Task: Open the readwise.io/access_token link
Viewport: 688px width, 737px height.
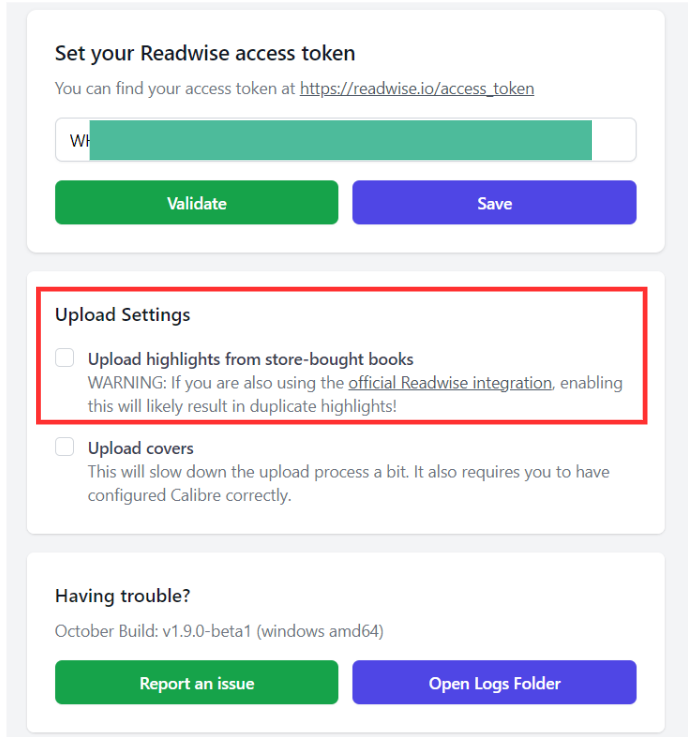Action: [416, 88]
